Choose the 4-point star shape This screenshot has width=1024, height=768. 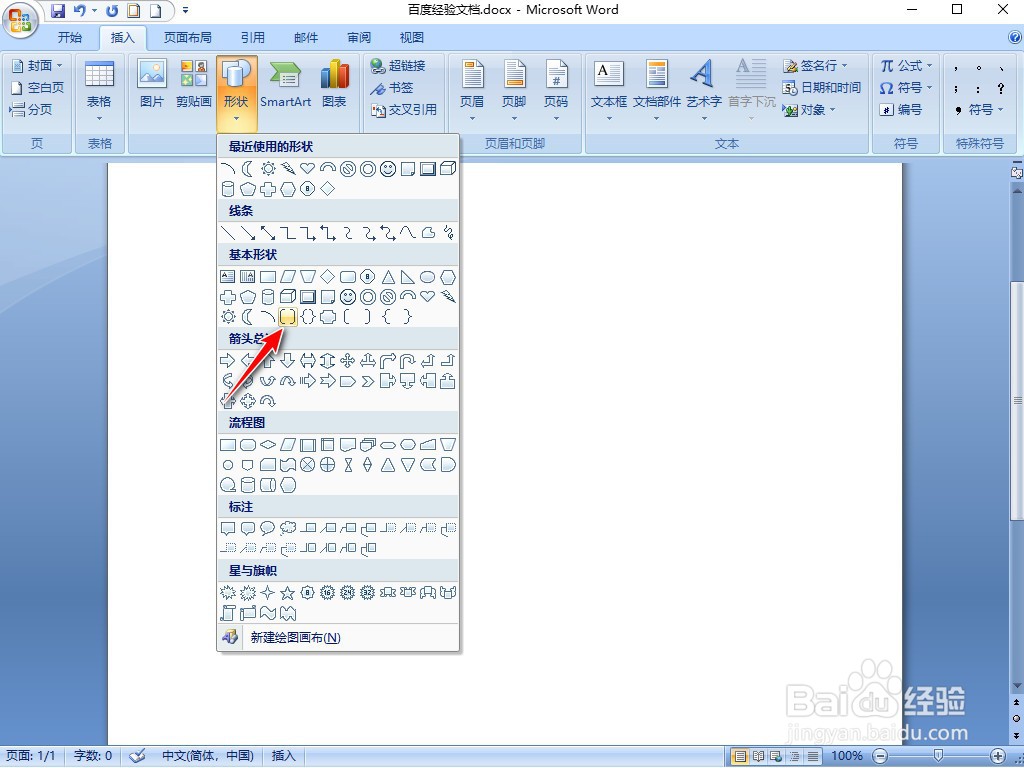[268, 593]
